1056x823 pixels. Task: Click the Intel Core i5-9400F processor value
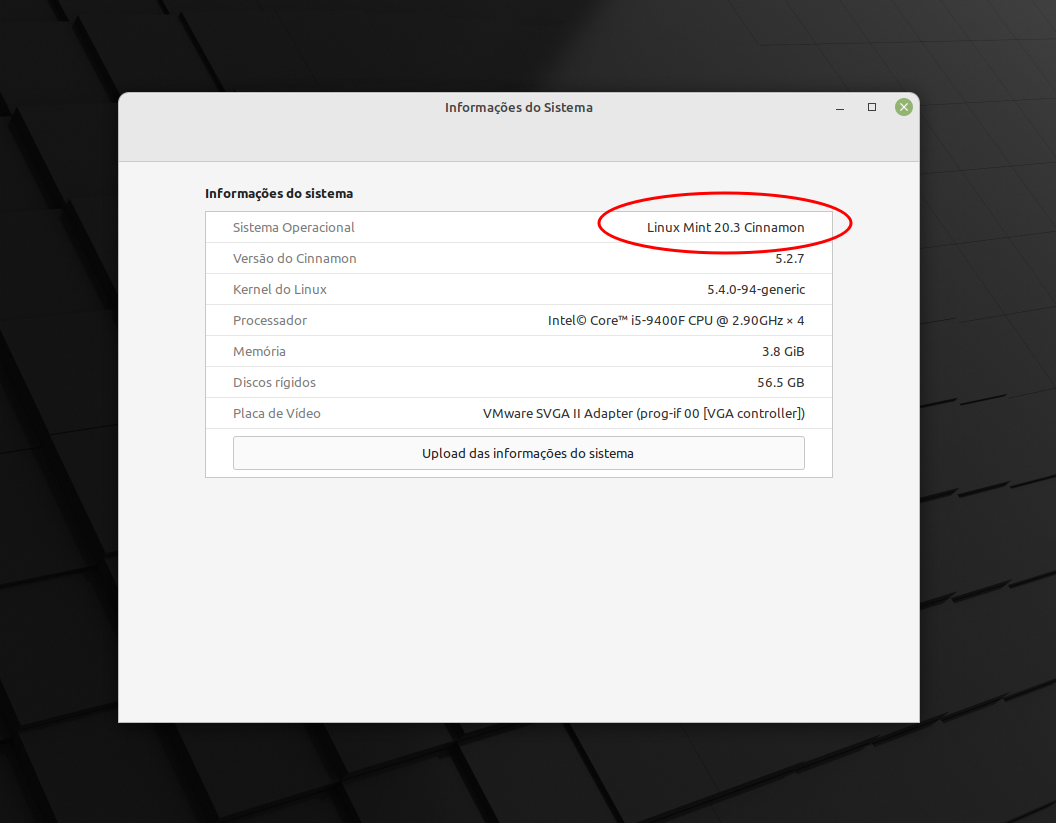pos(675,320)
